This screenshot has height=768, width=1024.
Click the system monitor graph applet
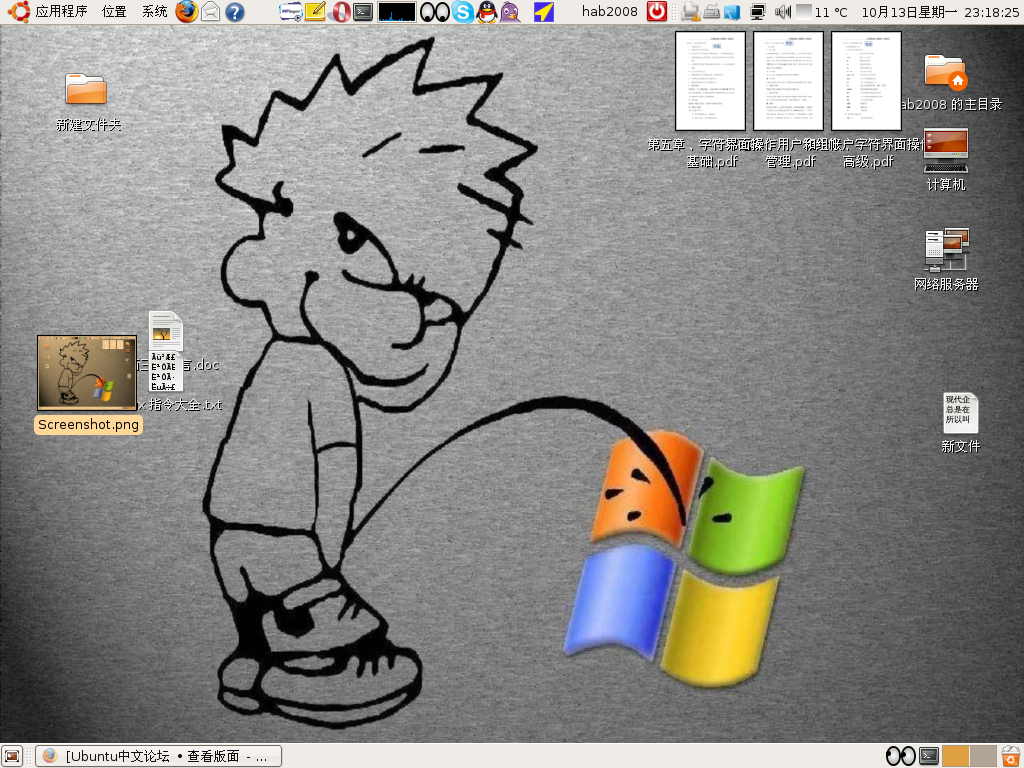[396, 12]
